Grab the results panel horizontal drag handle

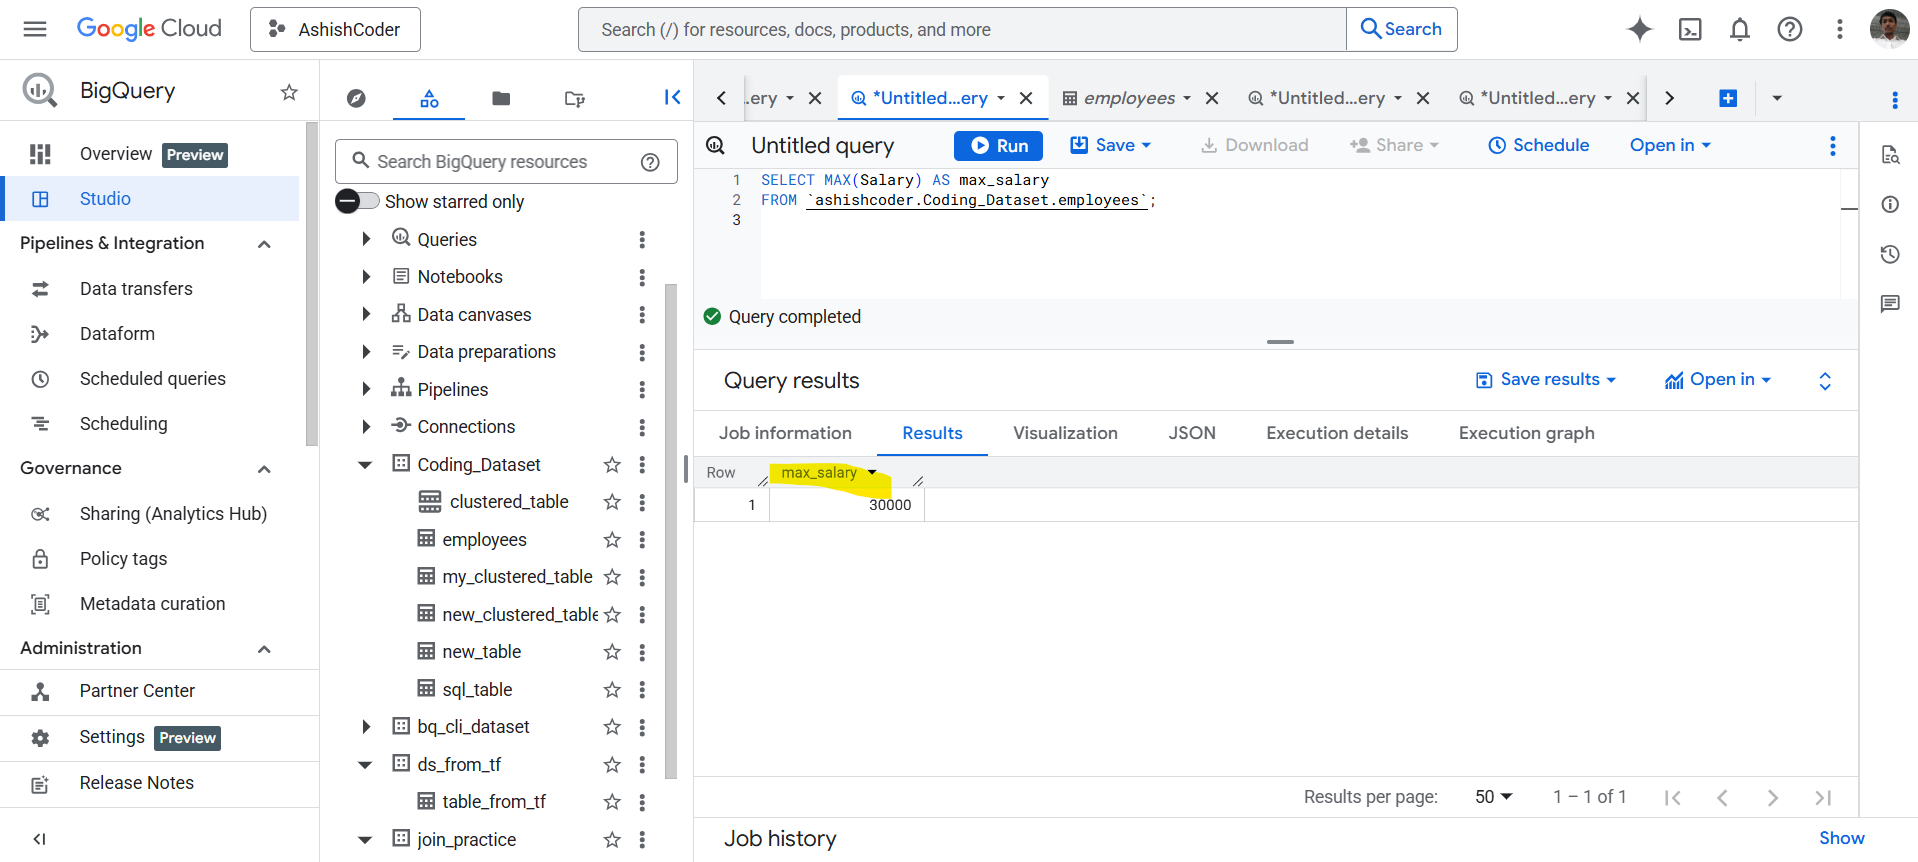point(1280,342)
